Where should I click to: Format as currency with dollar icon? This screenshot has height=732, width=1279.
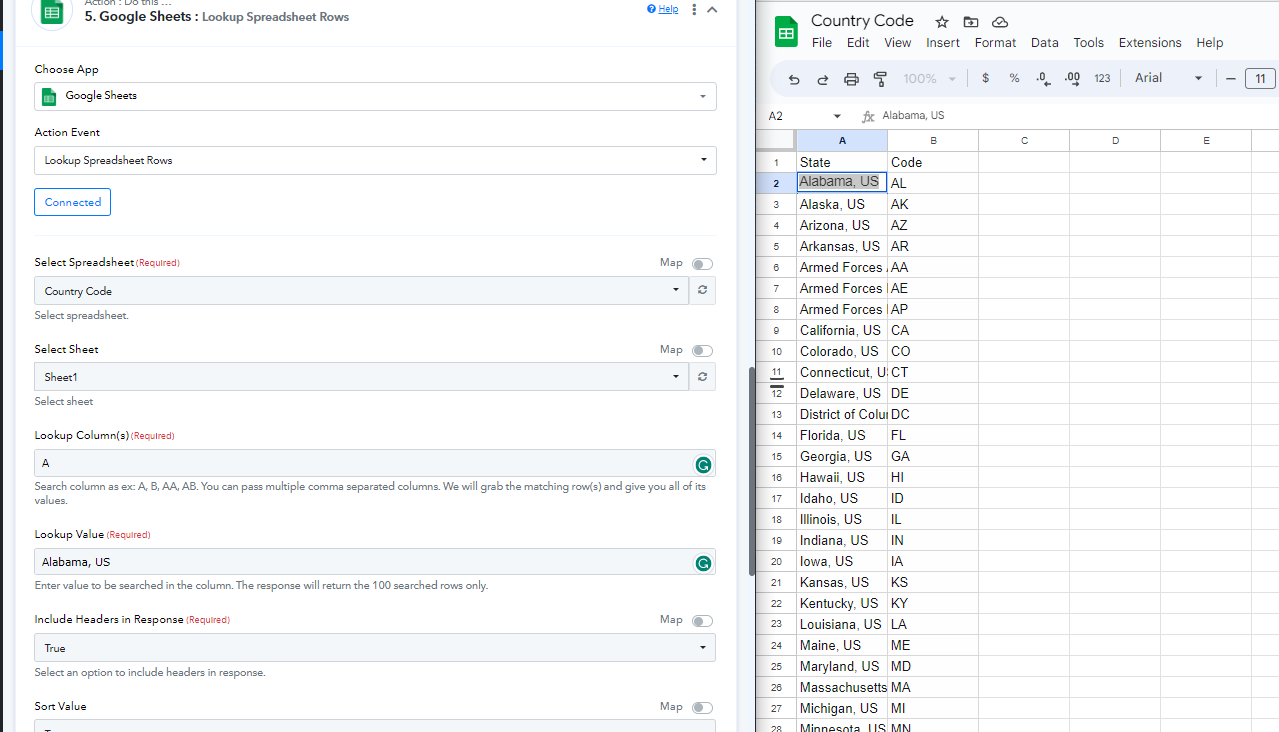pyautogui.click(x=985, y=78)
